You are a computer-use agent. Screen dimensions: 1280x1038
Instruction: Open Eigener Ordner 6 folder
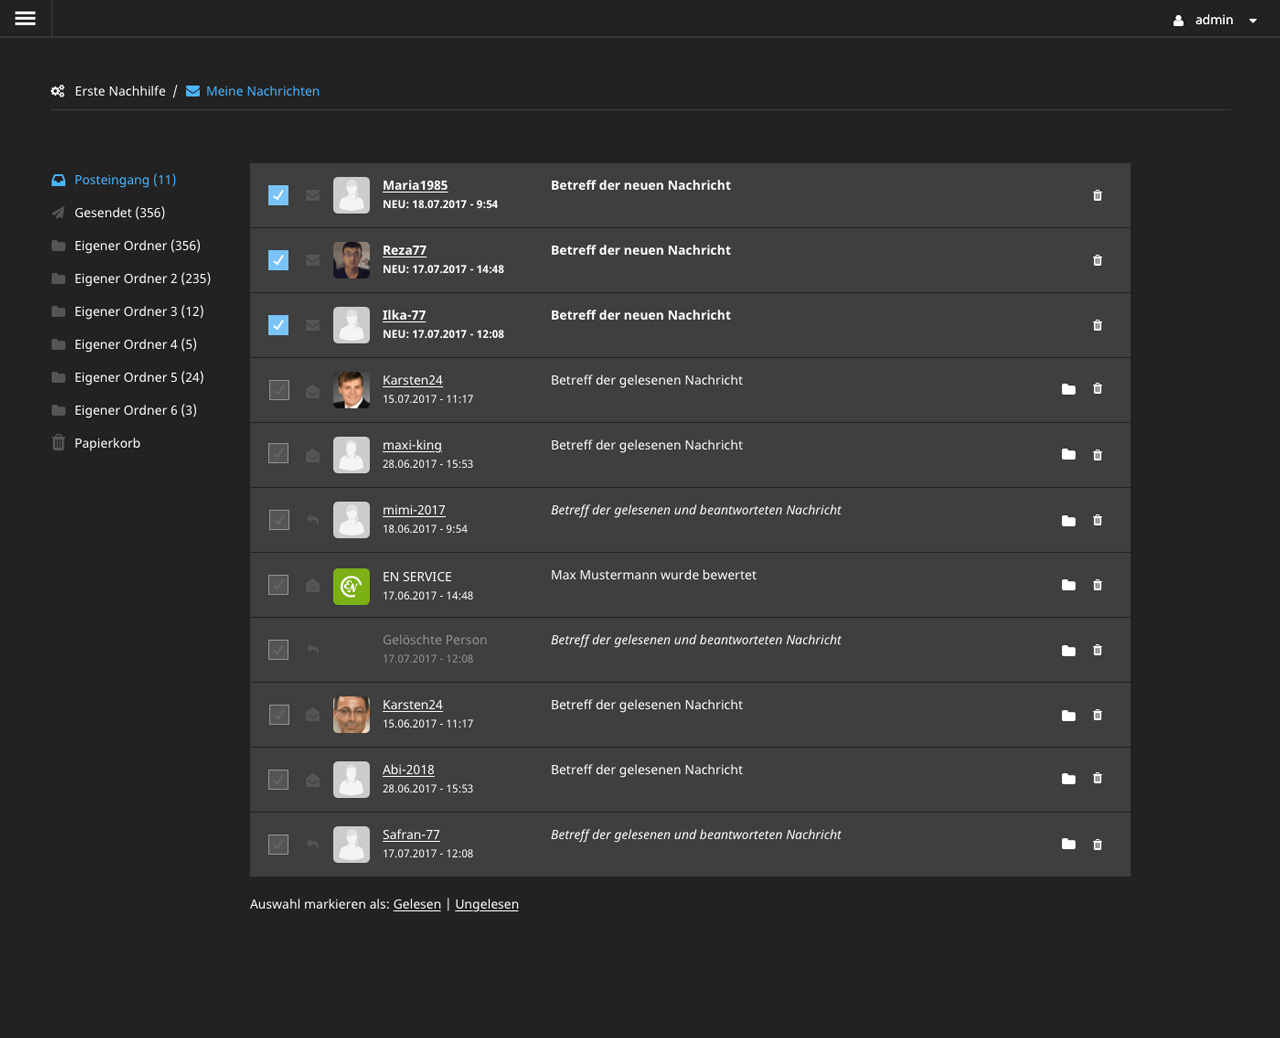pos(135,409)
